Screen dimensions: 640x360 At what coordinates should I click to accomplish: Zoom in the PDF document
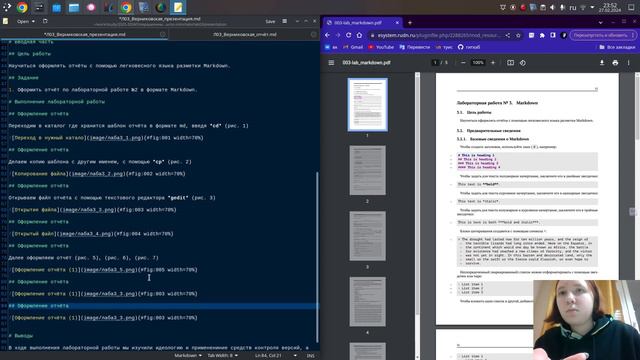[x=493, y=63]
